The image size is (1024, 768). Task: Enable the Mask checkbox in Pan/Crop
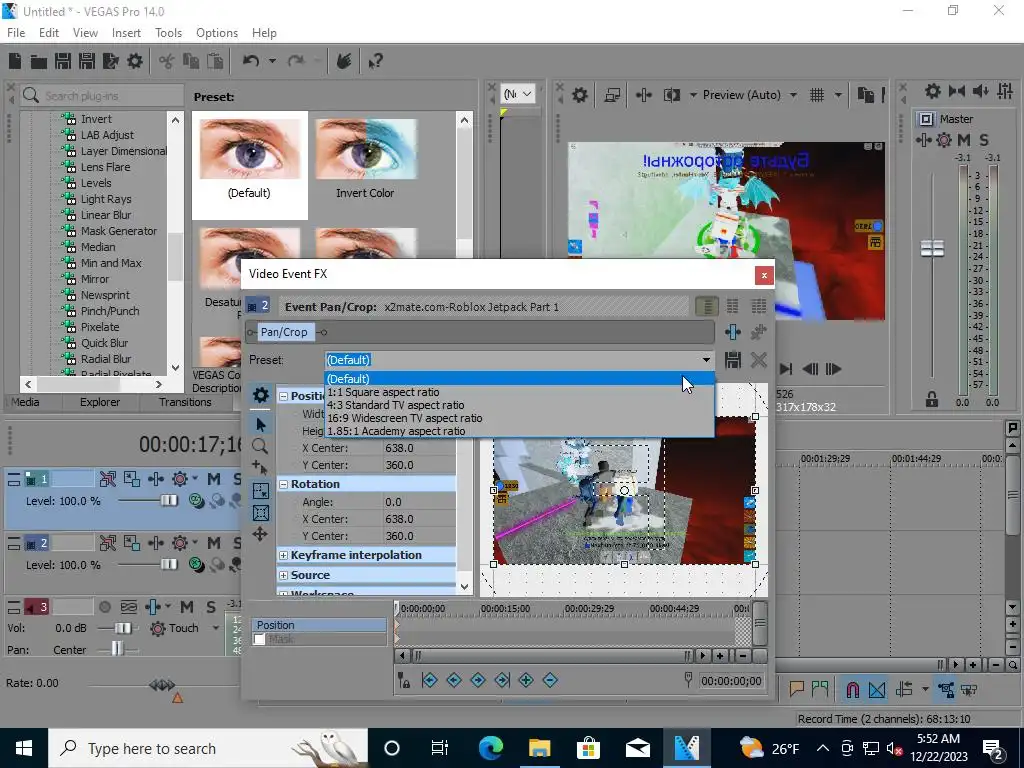coord(259,639)
